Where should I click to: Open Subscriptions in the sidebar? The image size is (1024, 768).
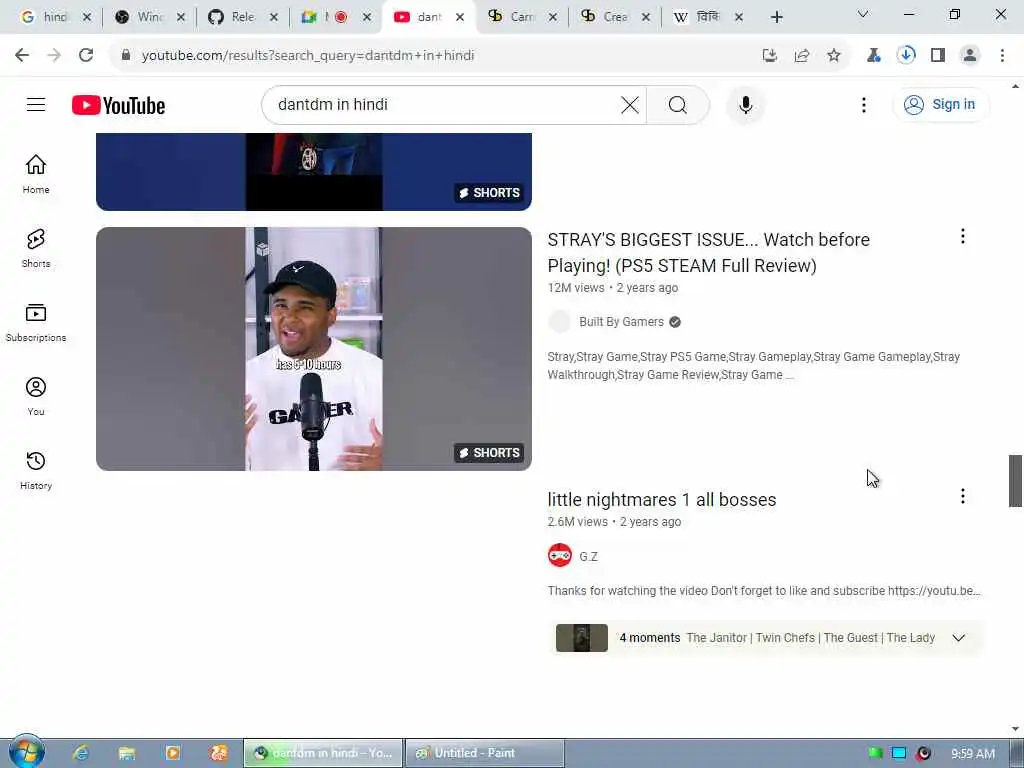[36, 322]
